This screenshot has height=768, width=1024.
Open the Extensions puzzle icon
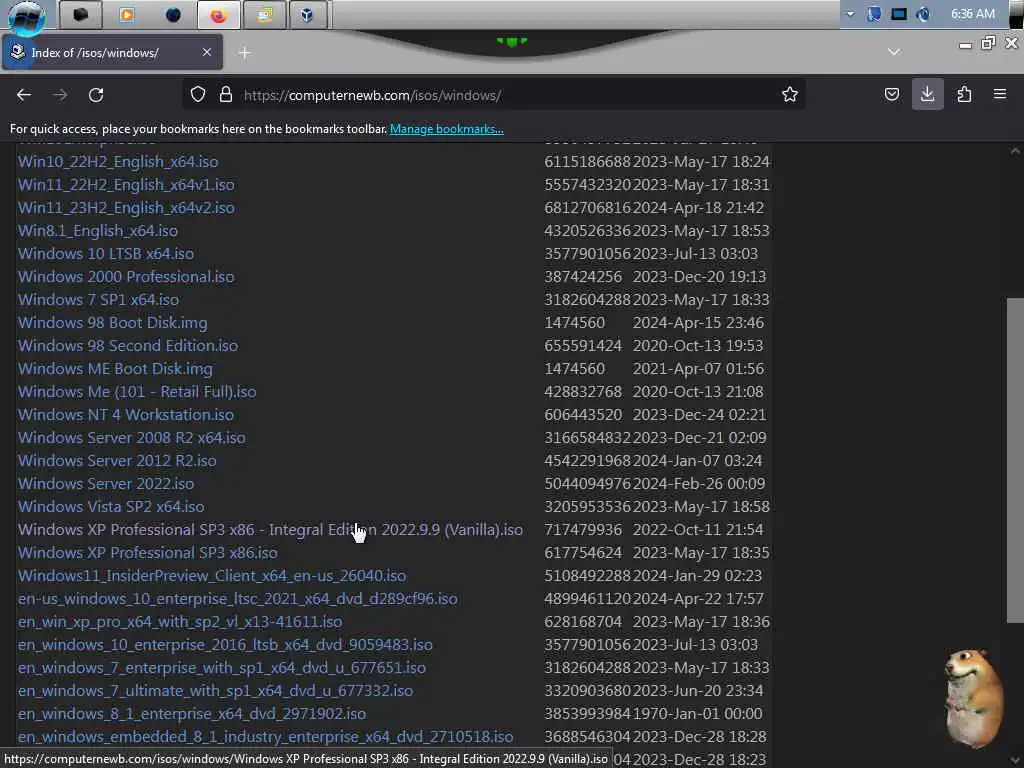(964, 95)
